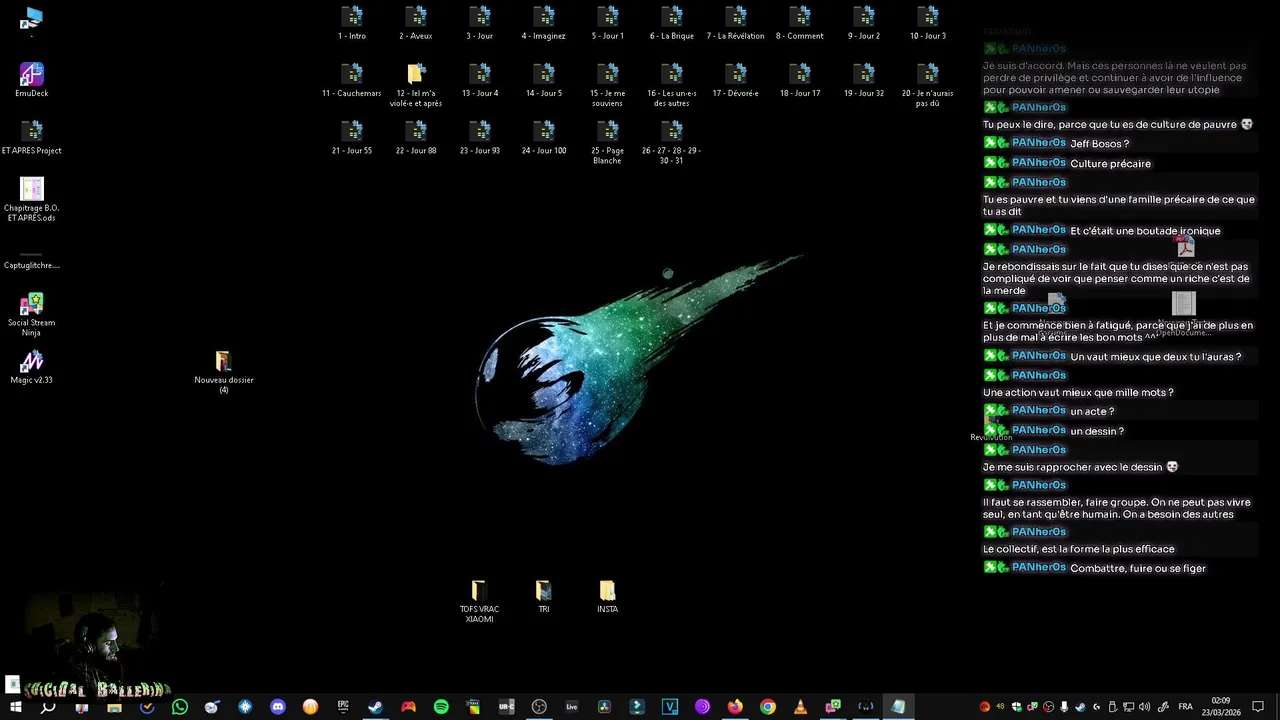Image resolution: width=1280 pixels, height=720 pixels.
Task: Open Epic Games launcher in taskbar
Action: pos(343,707)
